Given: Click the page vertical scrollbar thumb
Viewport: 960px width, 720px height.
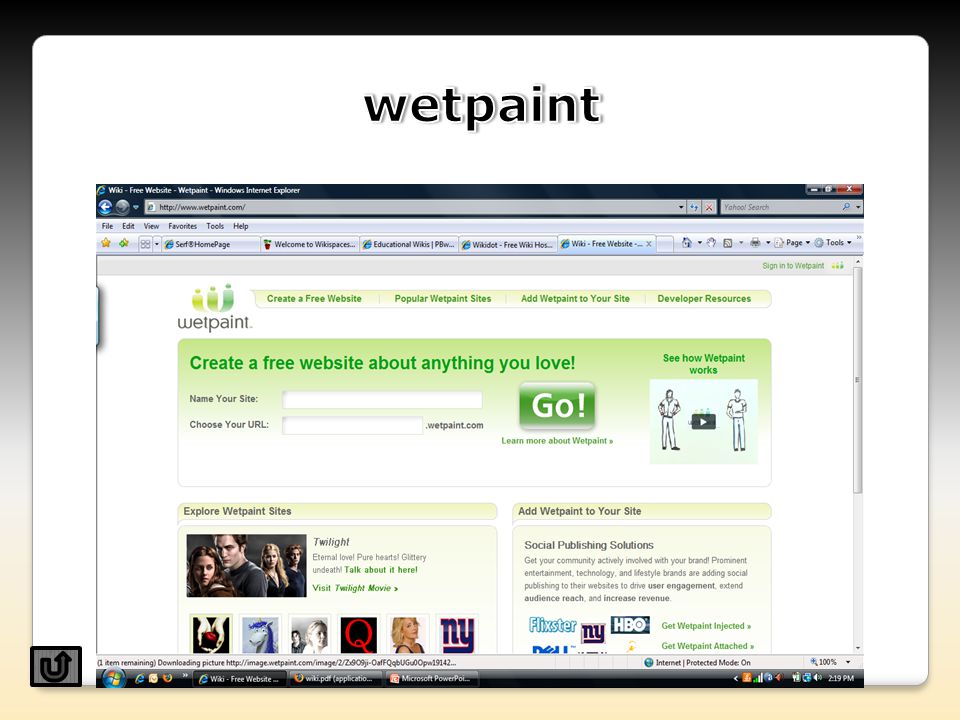Looking at the screenshot, I should click(858, 380).
